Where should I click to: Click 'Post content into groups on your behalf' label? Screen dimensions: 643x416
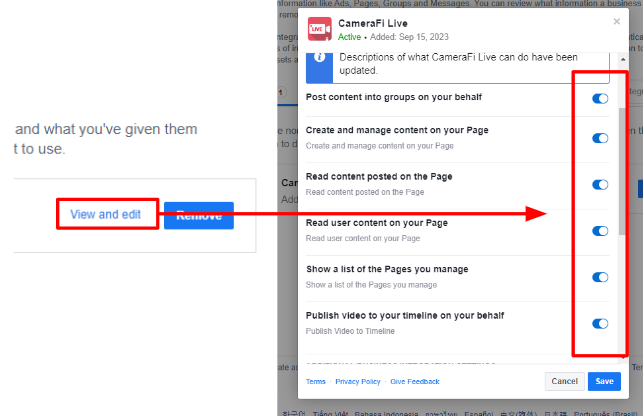[x=394, y=97]
